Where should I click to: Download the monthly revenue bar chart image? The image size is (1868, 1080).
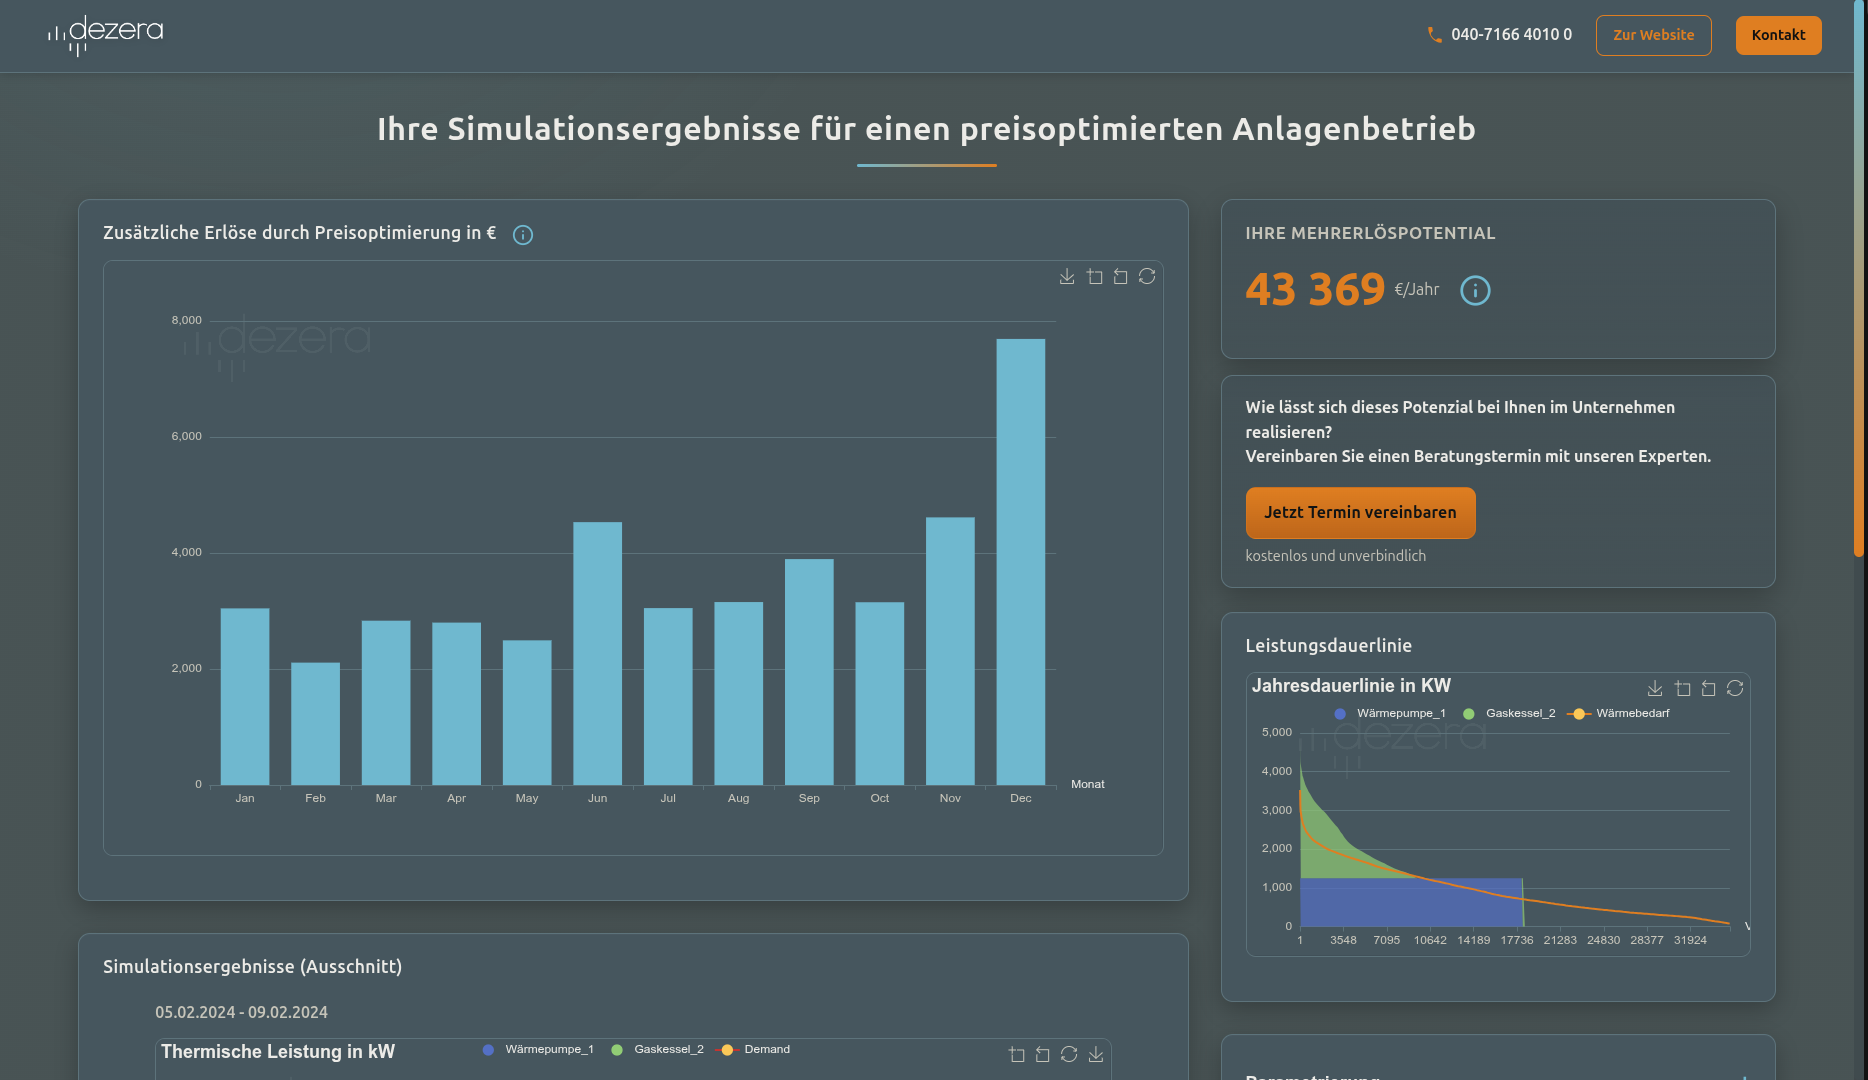tap(1067, 277)
